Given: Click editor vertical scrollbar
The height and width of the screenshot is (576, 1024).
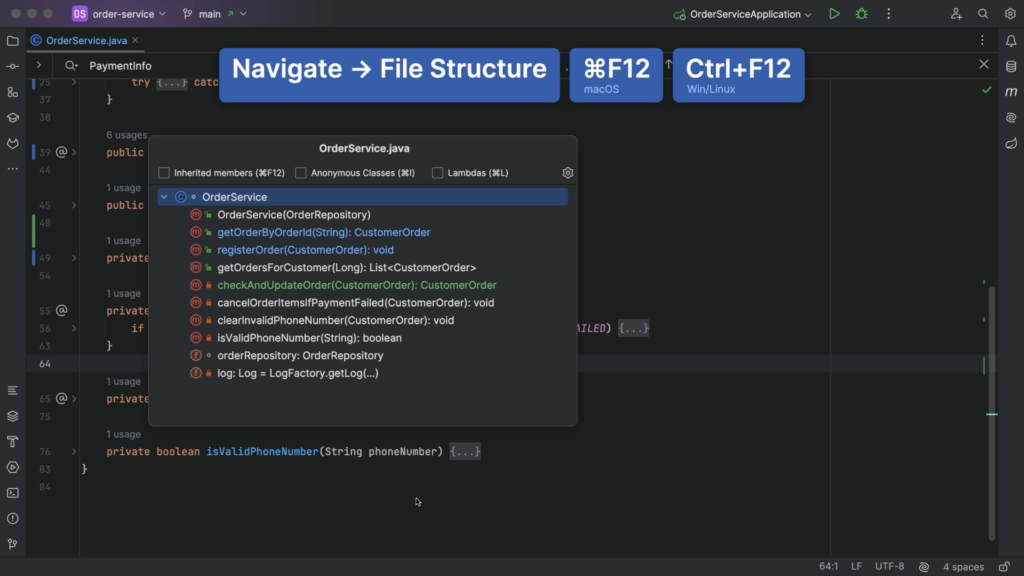Looking at the screenshot, I should tap(992, 413).
